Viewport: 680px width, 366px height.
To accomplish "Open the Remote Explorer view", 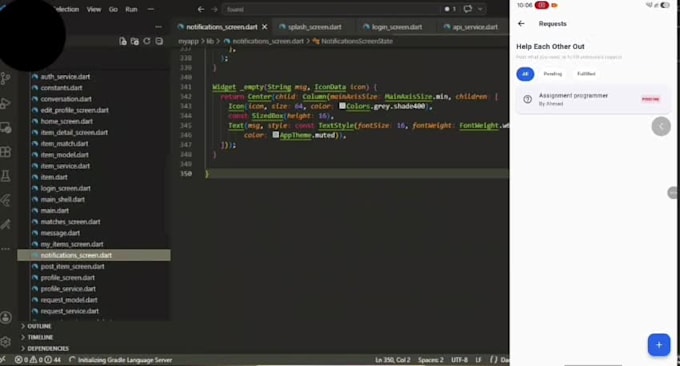I will pos(6,127).
